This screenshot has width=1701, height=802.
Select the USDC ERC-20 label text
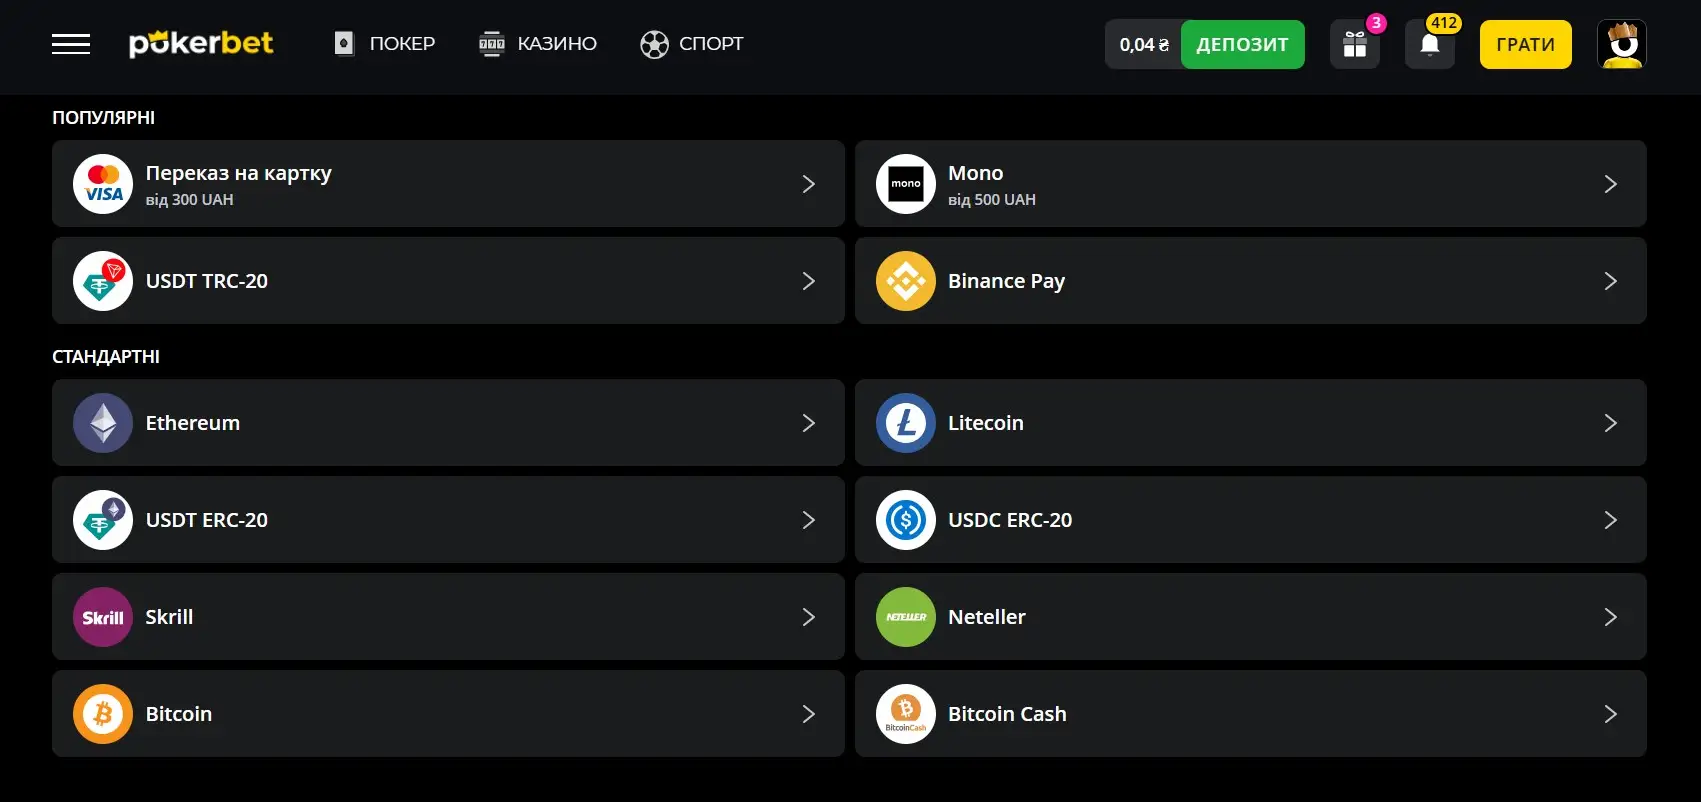(x=1010, y=520)
